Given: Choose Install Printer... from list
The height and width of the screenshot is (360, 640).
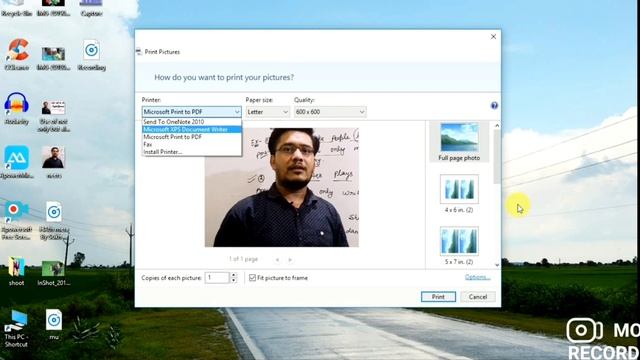Looking at the screenshot, I should (191, 151).
